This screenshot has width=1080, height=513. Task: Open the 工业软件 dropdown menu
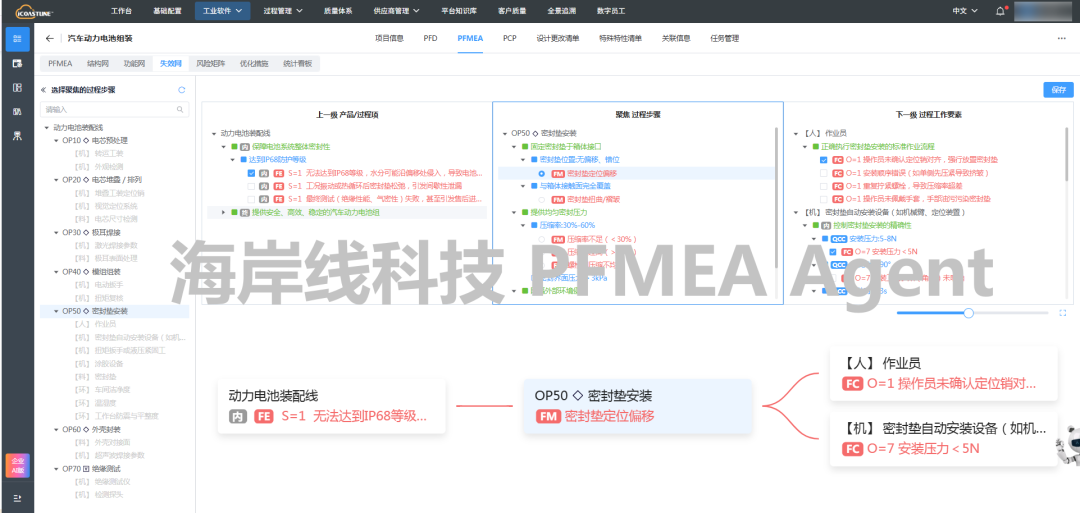click(x=222, y=11)
